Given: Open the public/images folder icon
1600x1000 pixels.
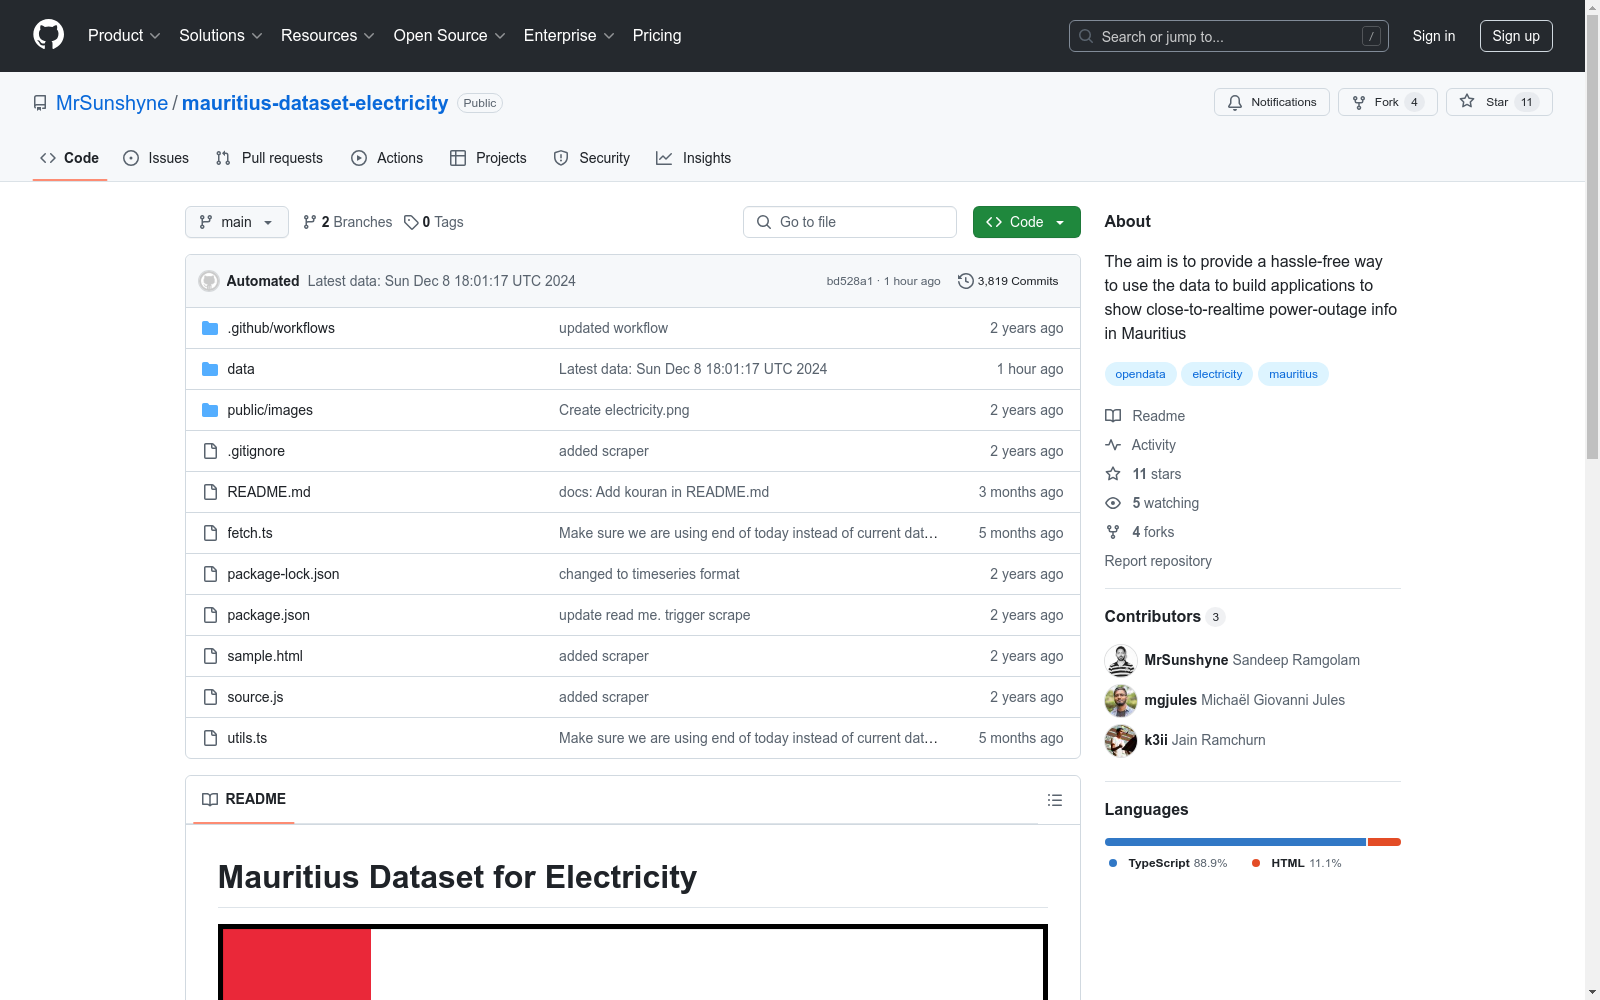Looking at the screenshot, I should click(x=210, y=410).
